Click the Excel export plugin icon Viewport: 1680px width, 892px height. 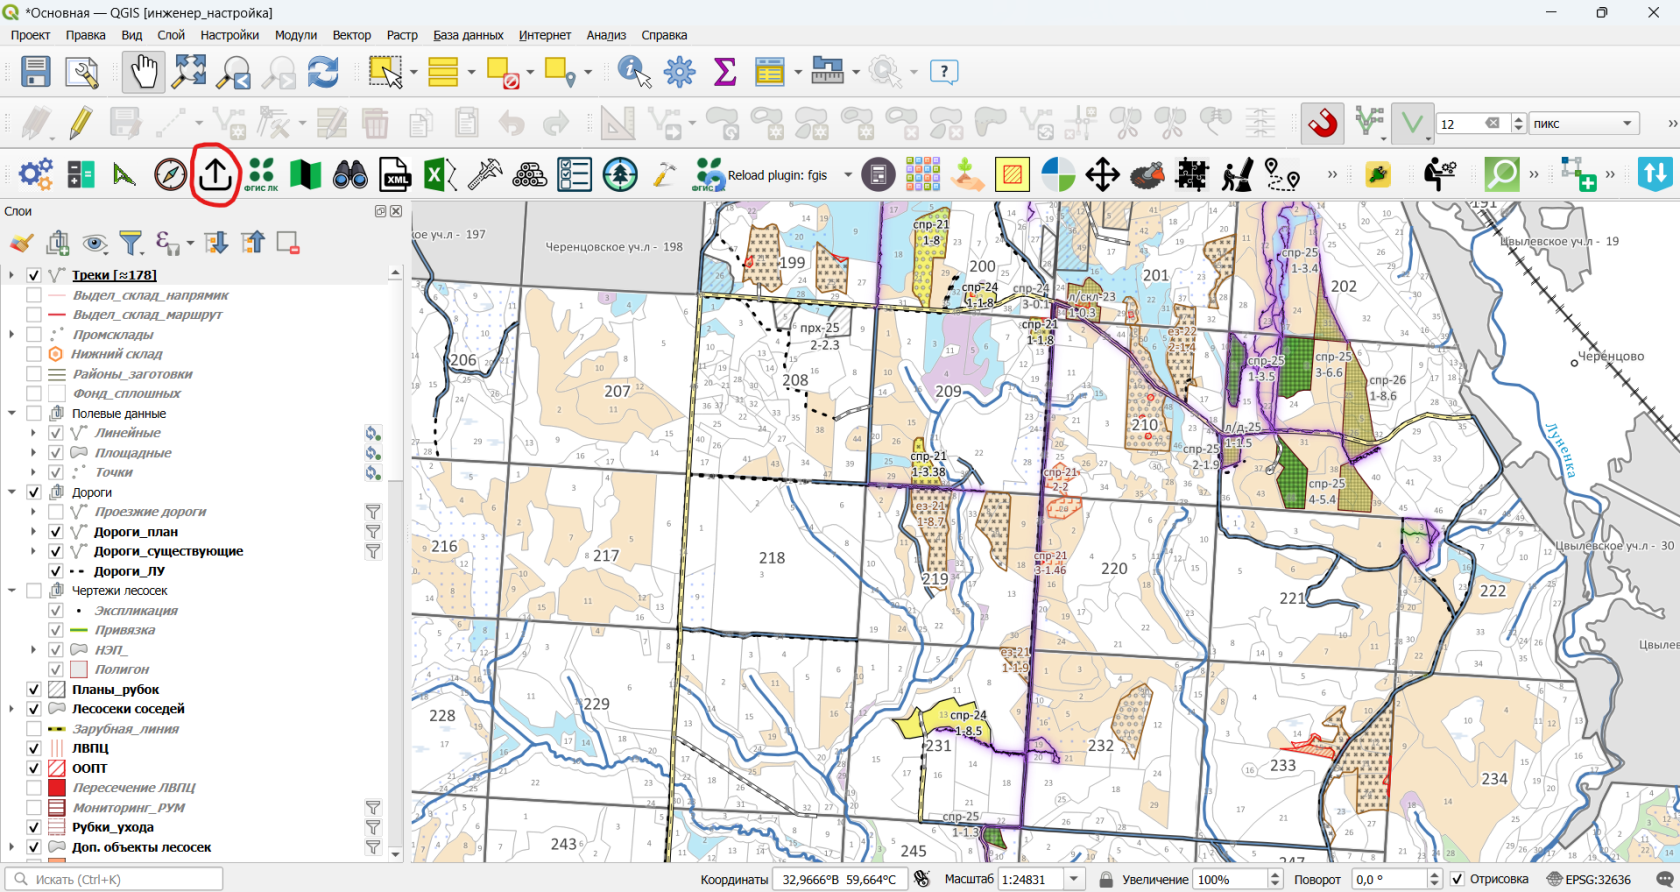coord(440,175)
